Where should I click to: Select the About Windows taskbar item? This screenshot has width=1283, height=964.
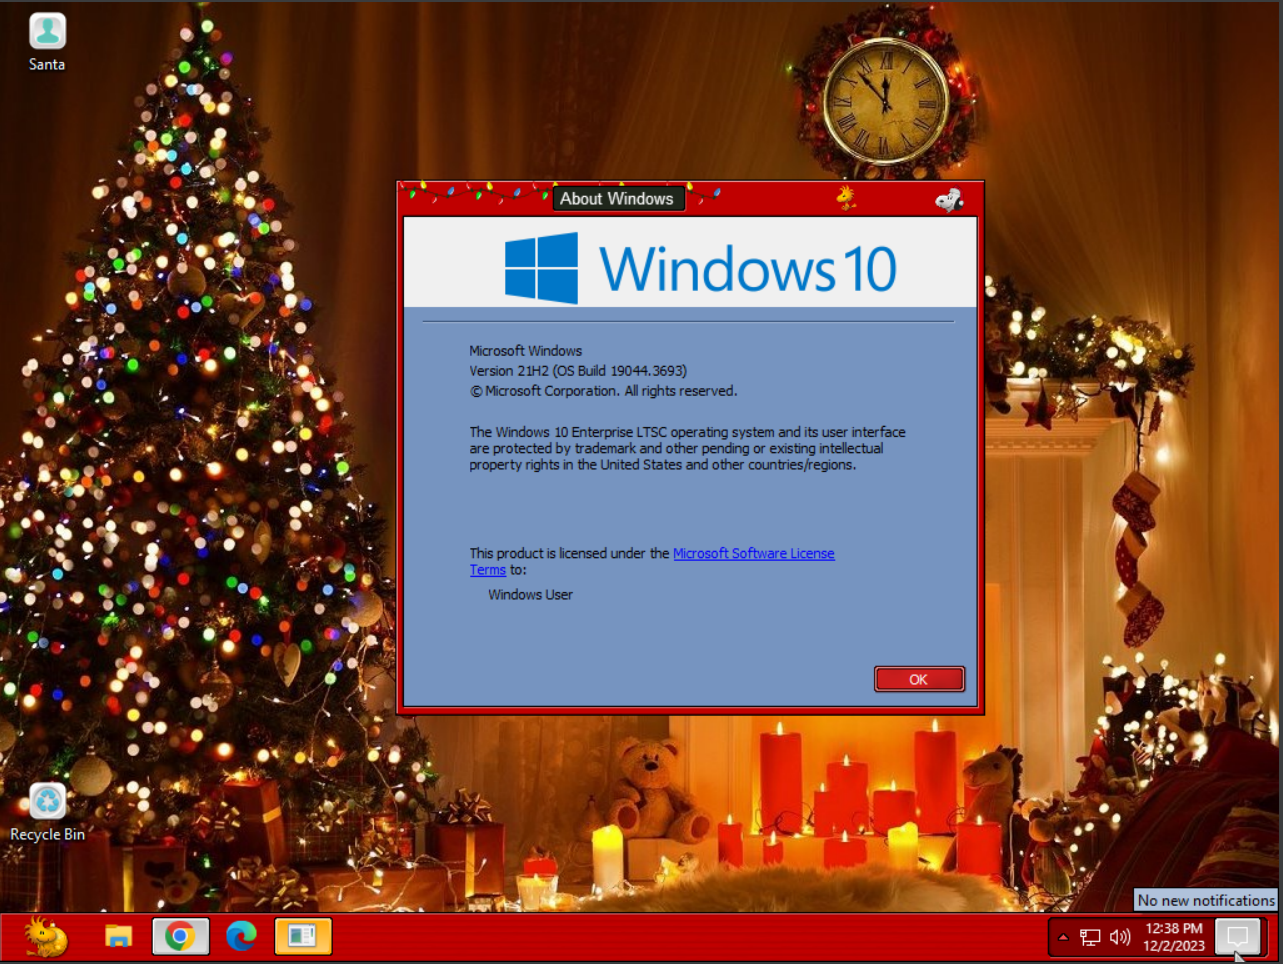302,937
